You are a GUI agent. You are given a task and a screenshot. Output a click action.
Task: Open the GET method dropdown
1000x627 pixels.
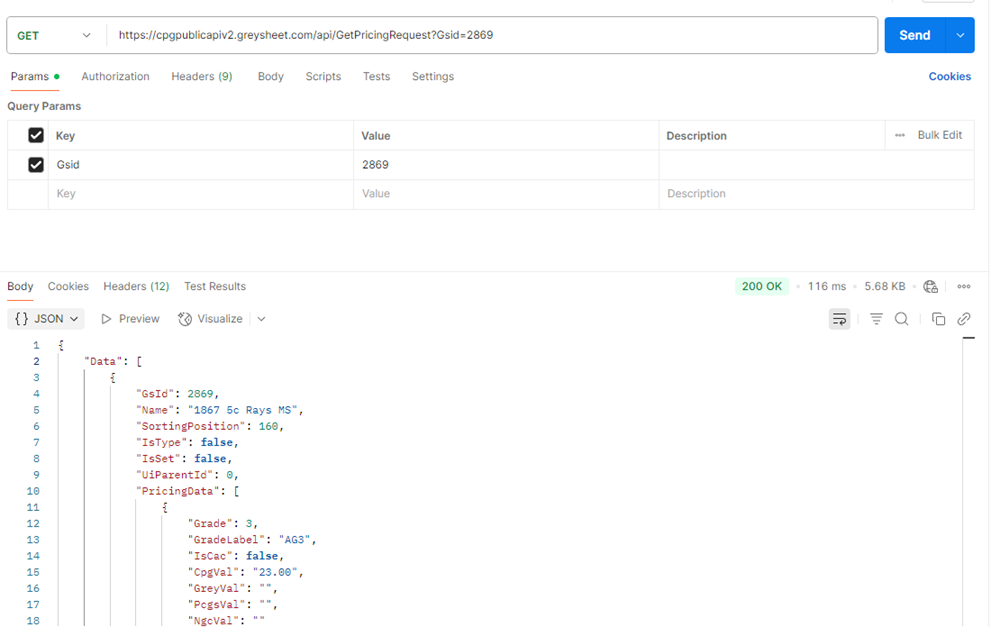click(57, 33)
